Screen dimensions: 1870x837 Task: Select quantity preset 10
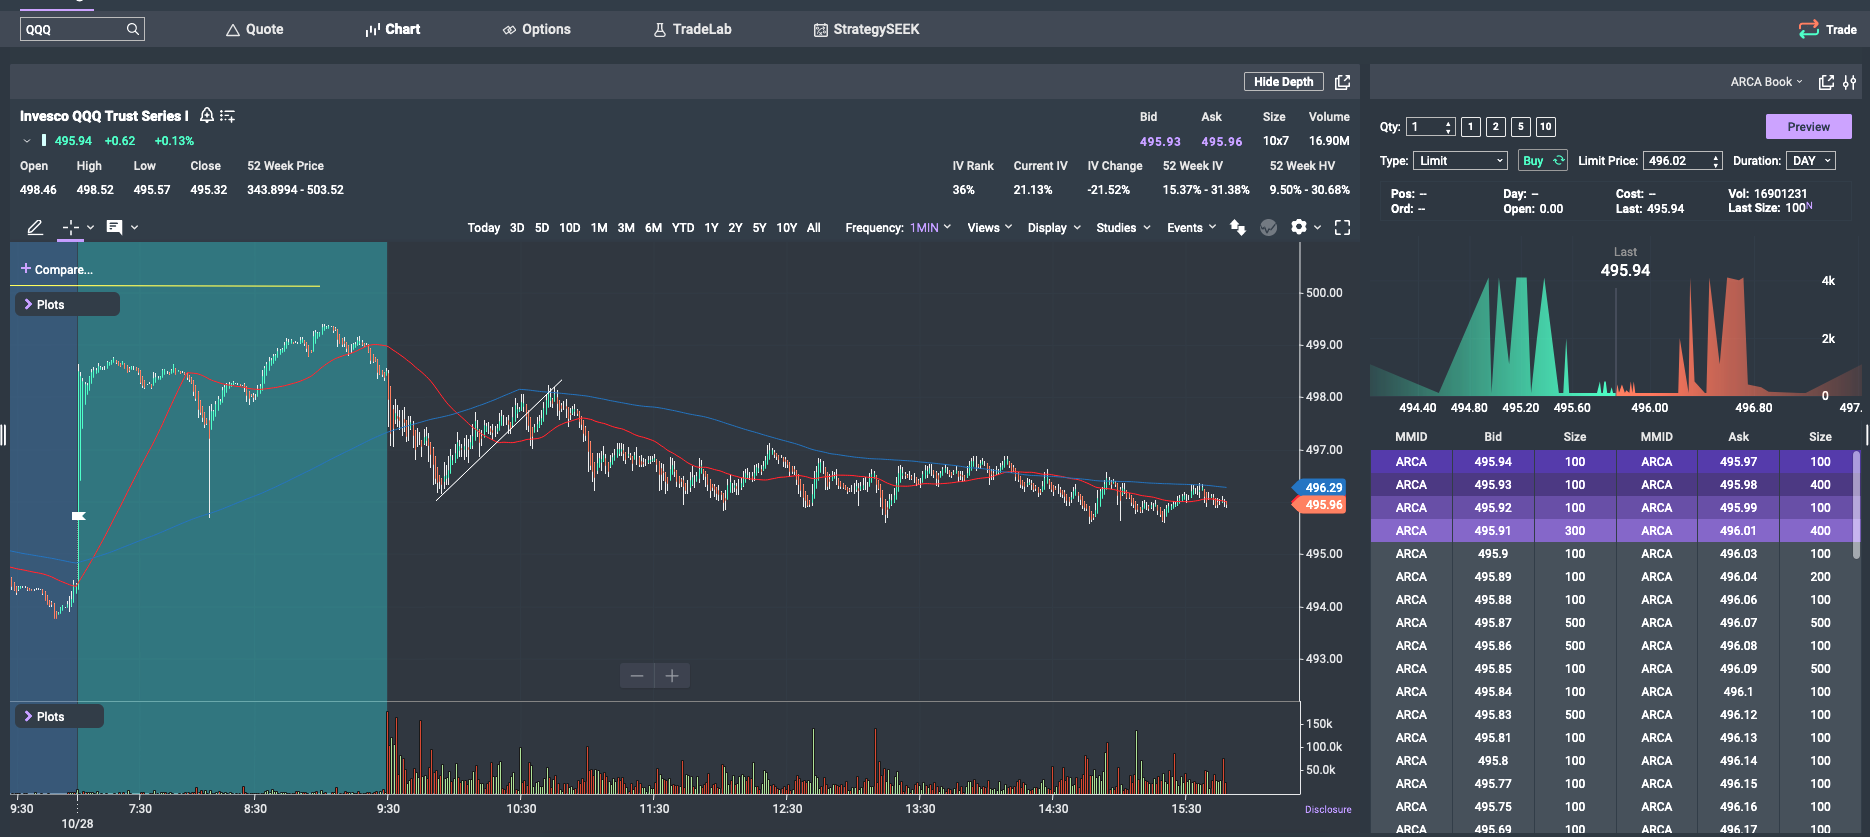pyautogui.click(x=1545, y=127)
